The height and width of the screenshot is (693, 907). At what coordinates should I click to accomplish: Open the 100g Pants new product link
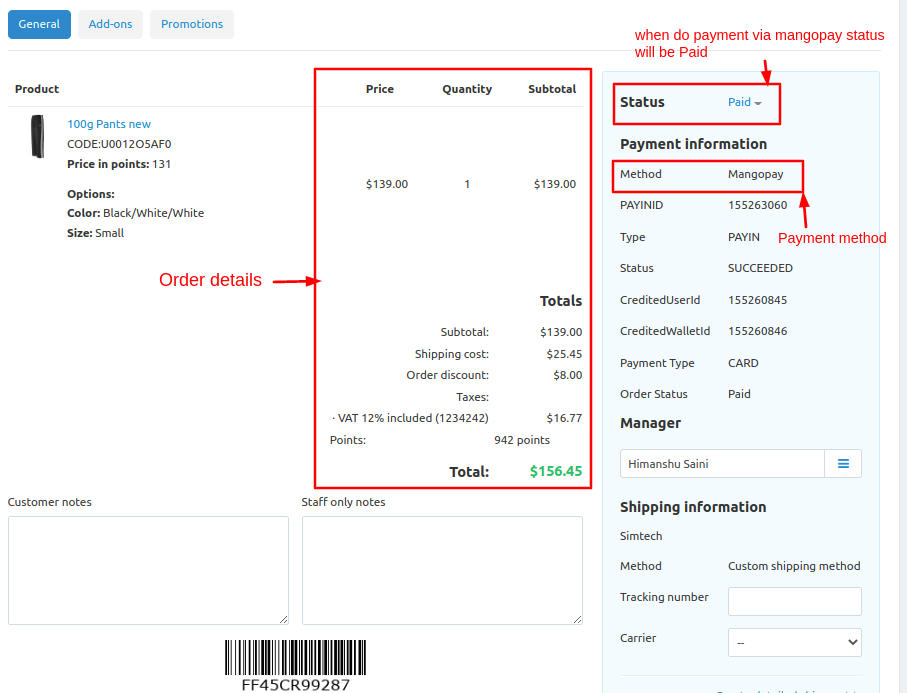pos(109,124)
